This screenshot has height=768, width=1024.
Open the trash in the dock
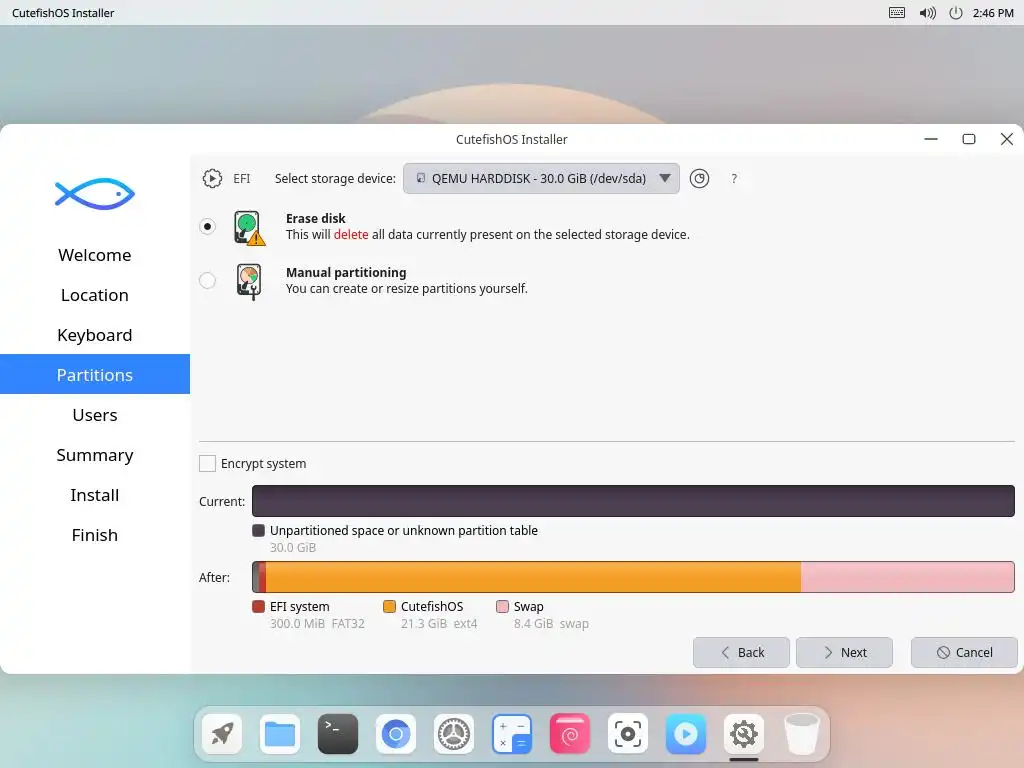801,733
